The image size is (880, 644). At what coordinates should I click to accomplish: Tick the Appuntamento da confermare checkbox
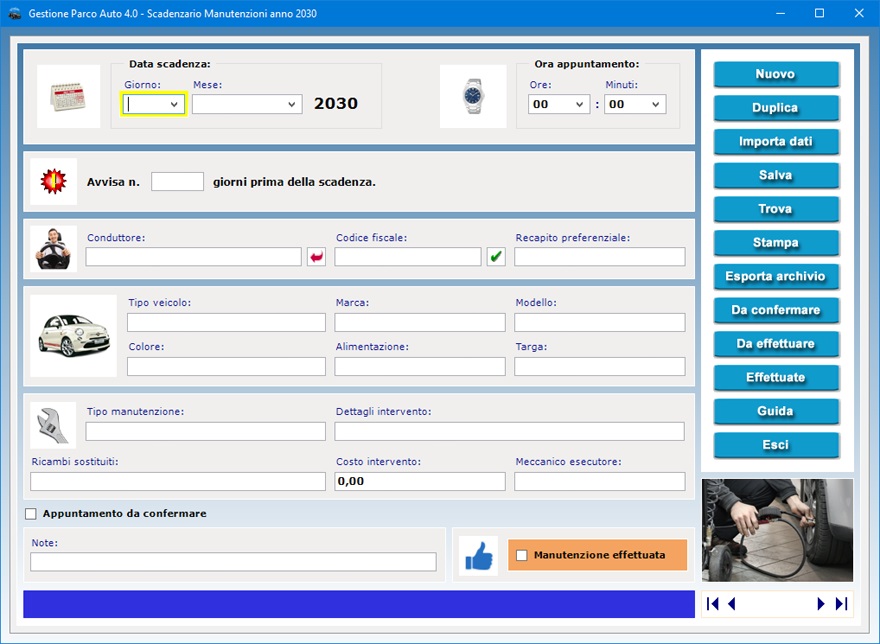(x=31, y=514)
